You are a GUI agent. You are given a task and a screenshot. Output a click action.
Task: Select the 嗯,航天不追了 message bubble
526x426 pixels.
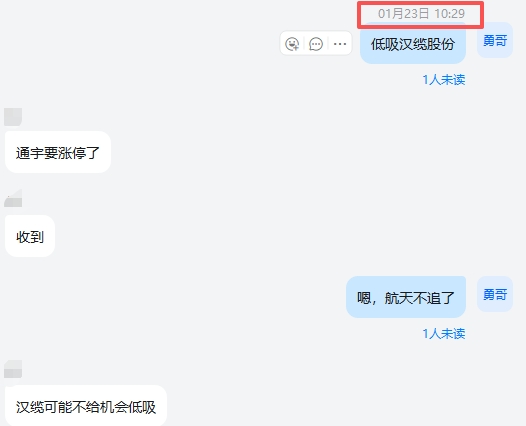(x=406, y=297)
